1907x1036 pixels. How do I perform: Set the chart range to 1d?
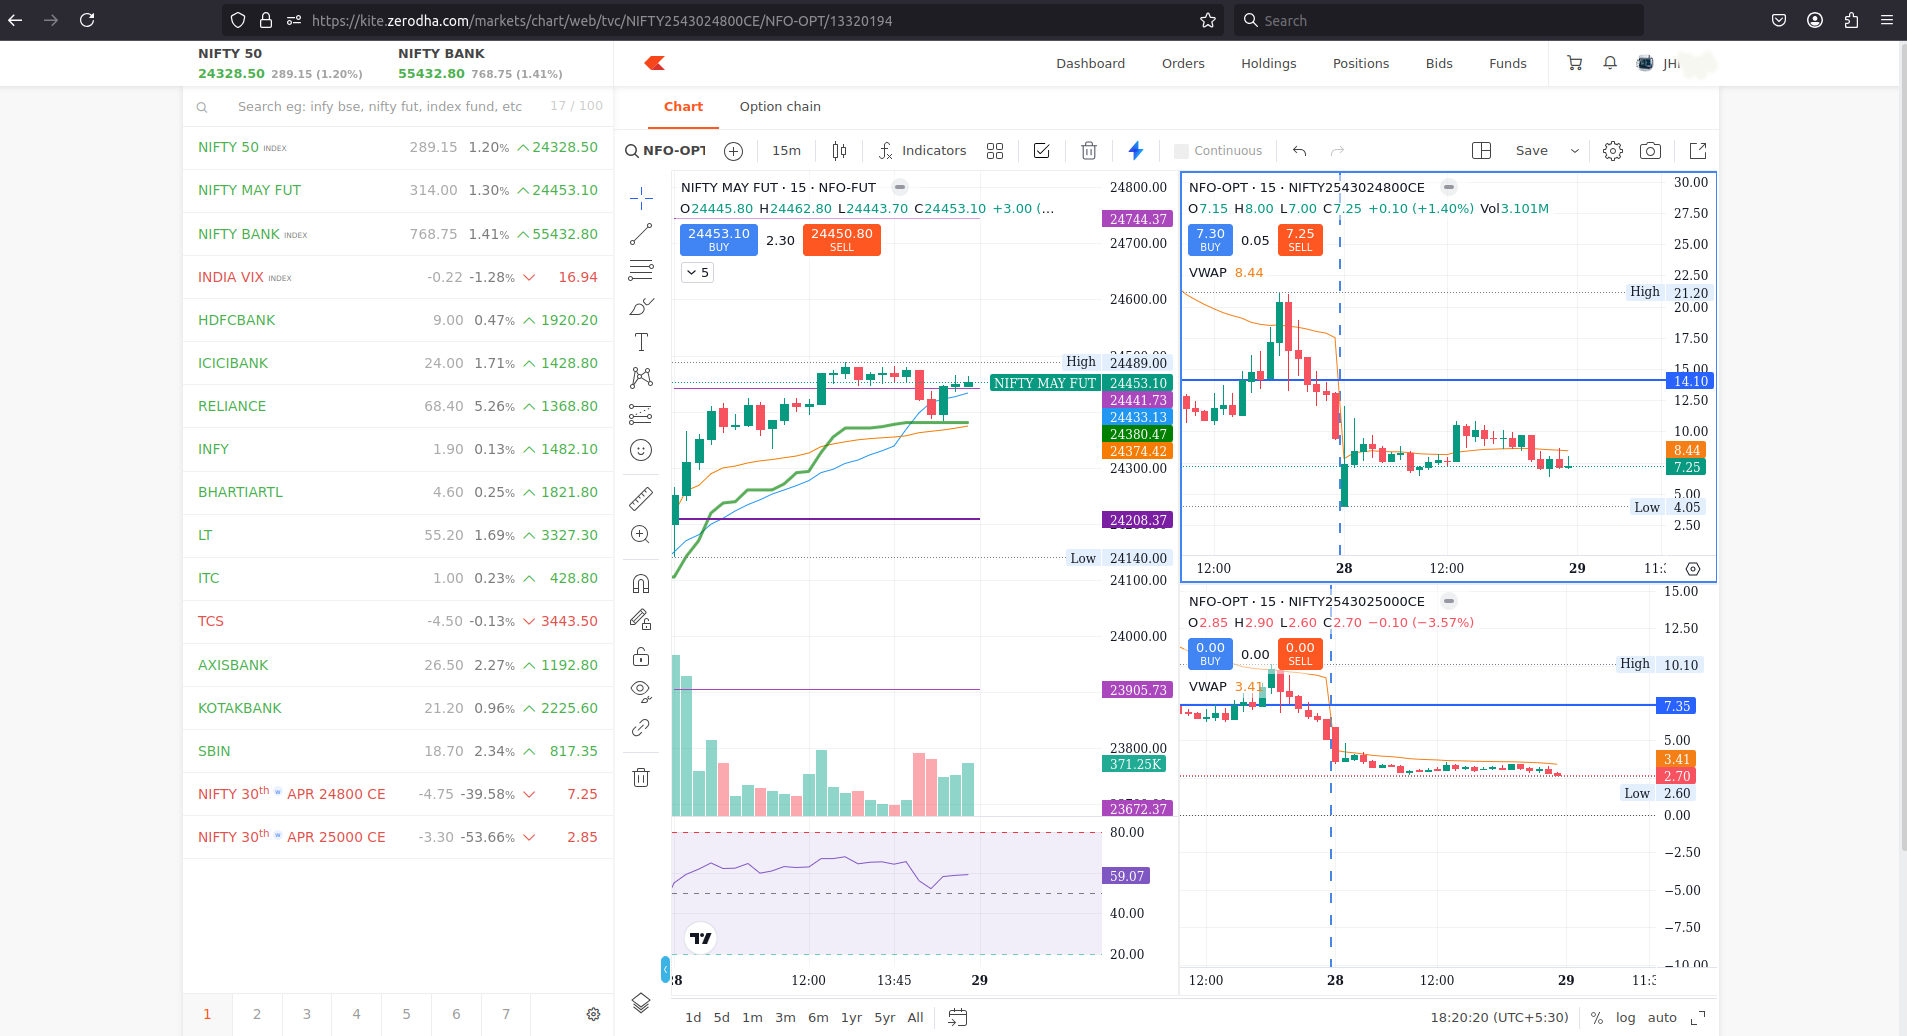693,1017
